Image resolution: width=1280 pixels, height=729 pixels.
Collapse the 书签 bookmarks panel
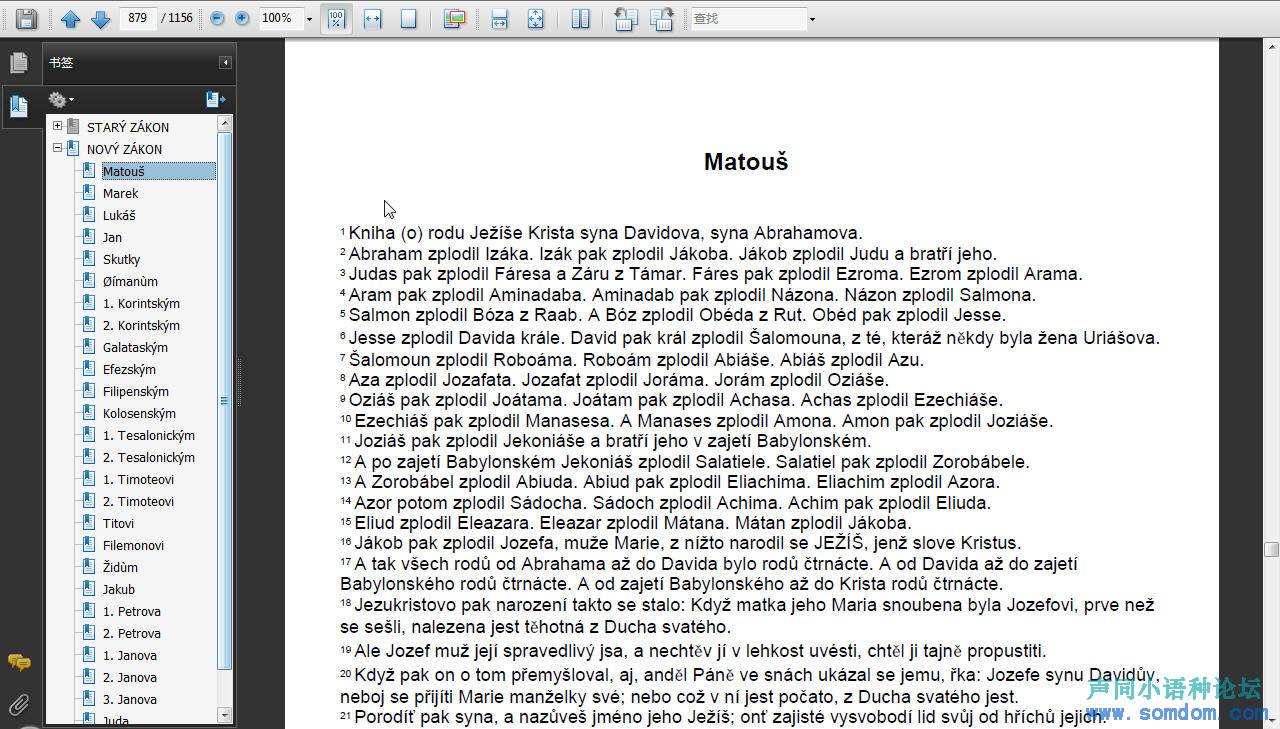[x=226, y=63]
